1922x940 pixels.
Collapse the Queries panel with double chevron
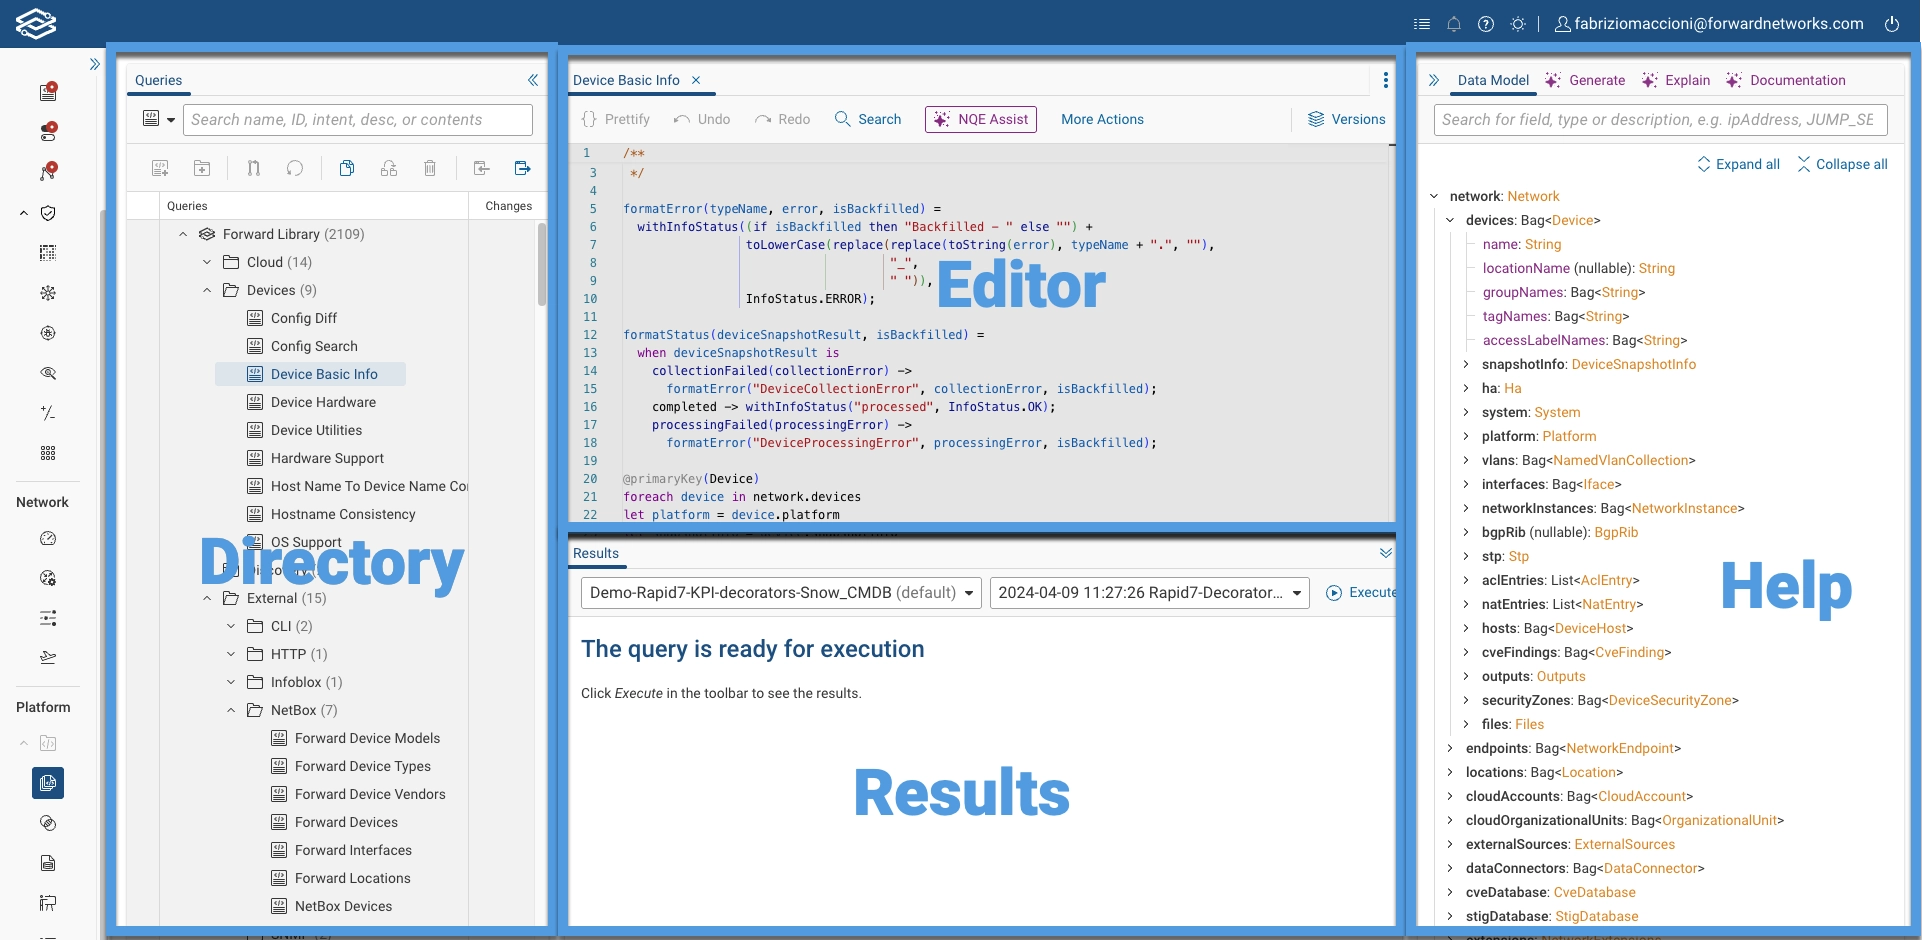coord(533,80)
